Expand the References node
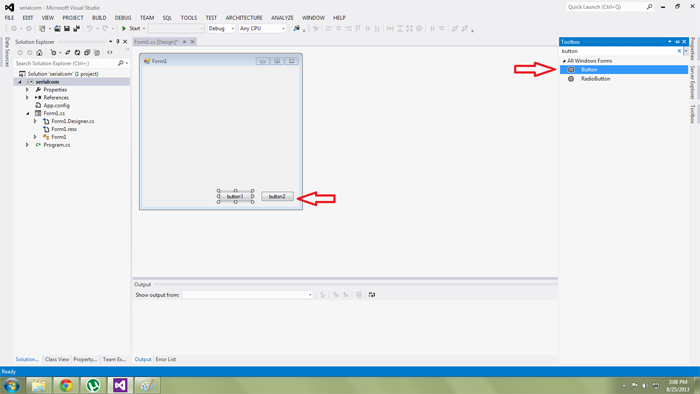This screenshot has width=700, height=394. click(x=27, y=97)
